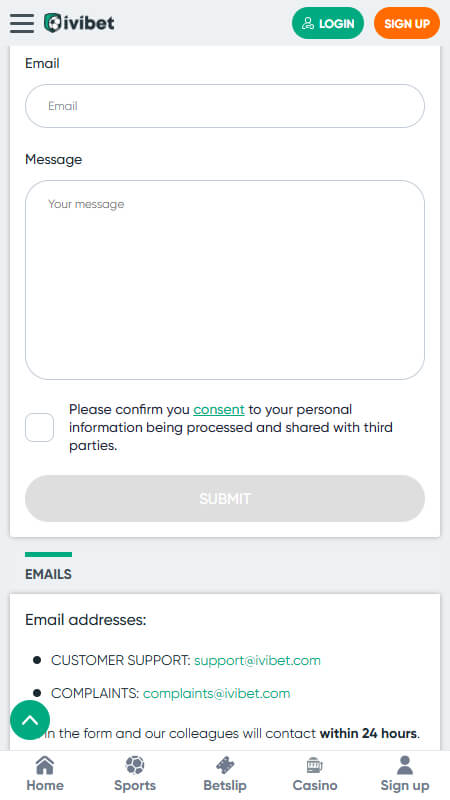
Task: Click the ivibet shield logo
Action: click(x=53, y=23)
